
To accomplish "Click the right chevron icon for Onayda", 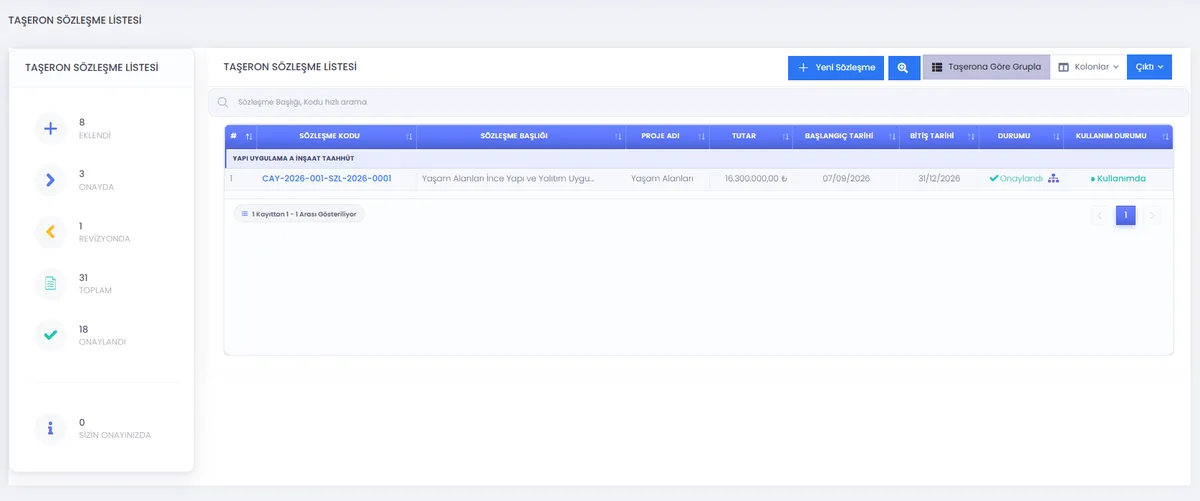I will [x=50, y=180].
